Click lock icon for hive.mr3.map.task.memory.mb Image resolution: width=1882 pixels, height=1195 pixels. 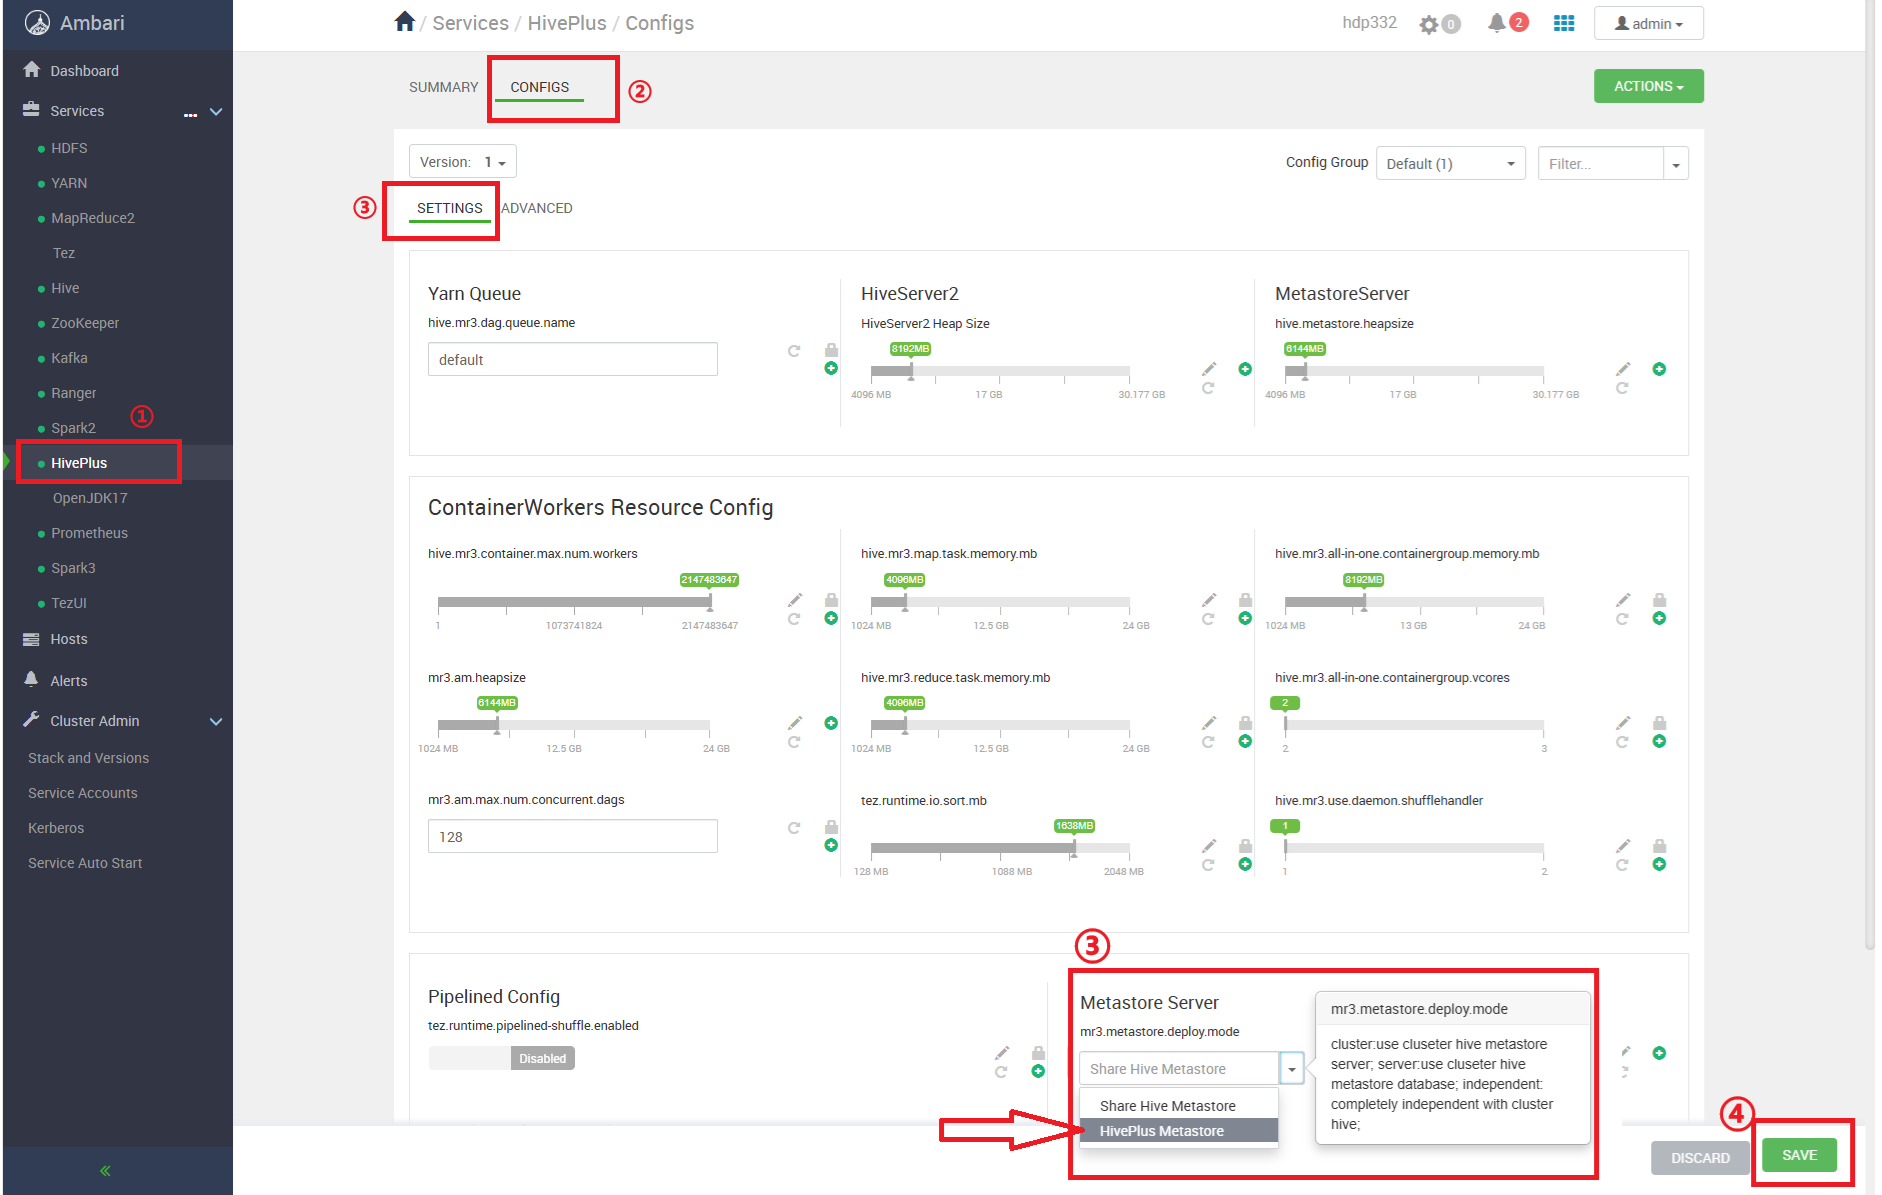click(x=1245, y=600)
